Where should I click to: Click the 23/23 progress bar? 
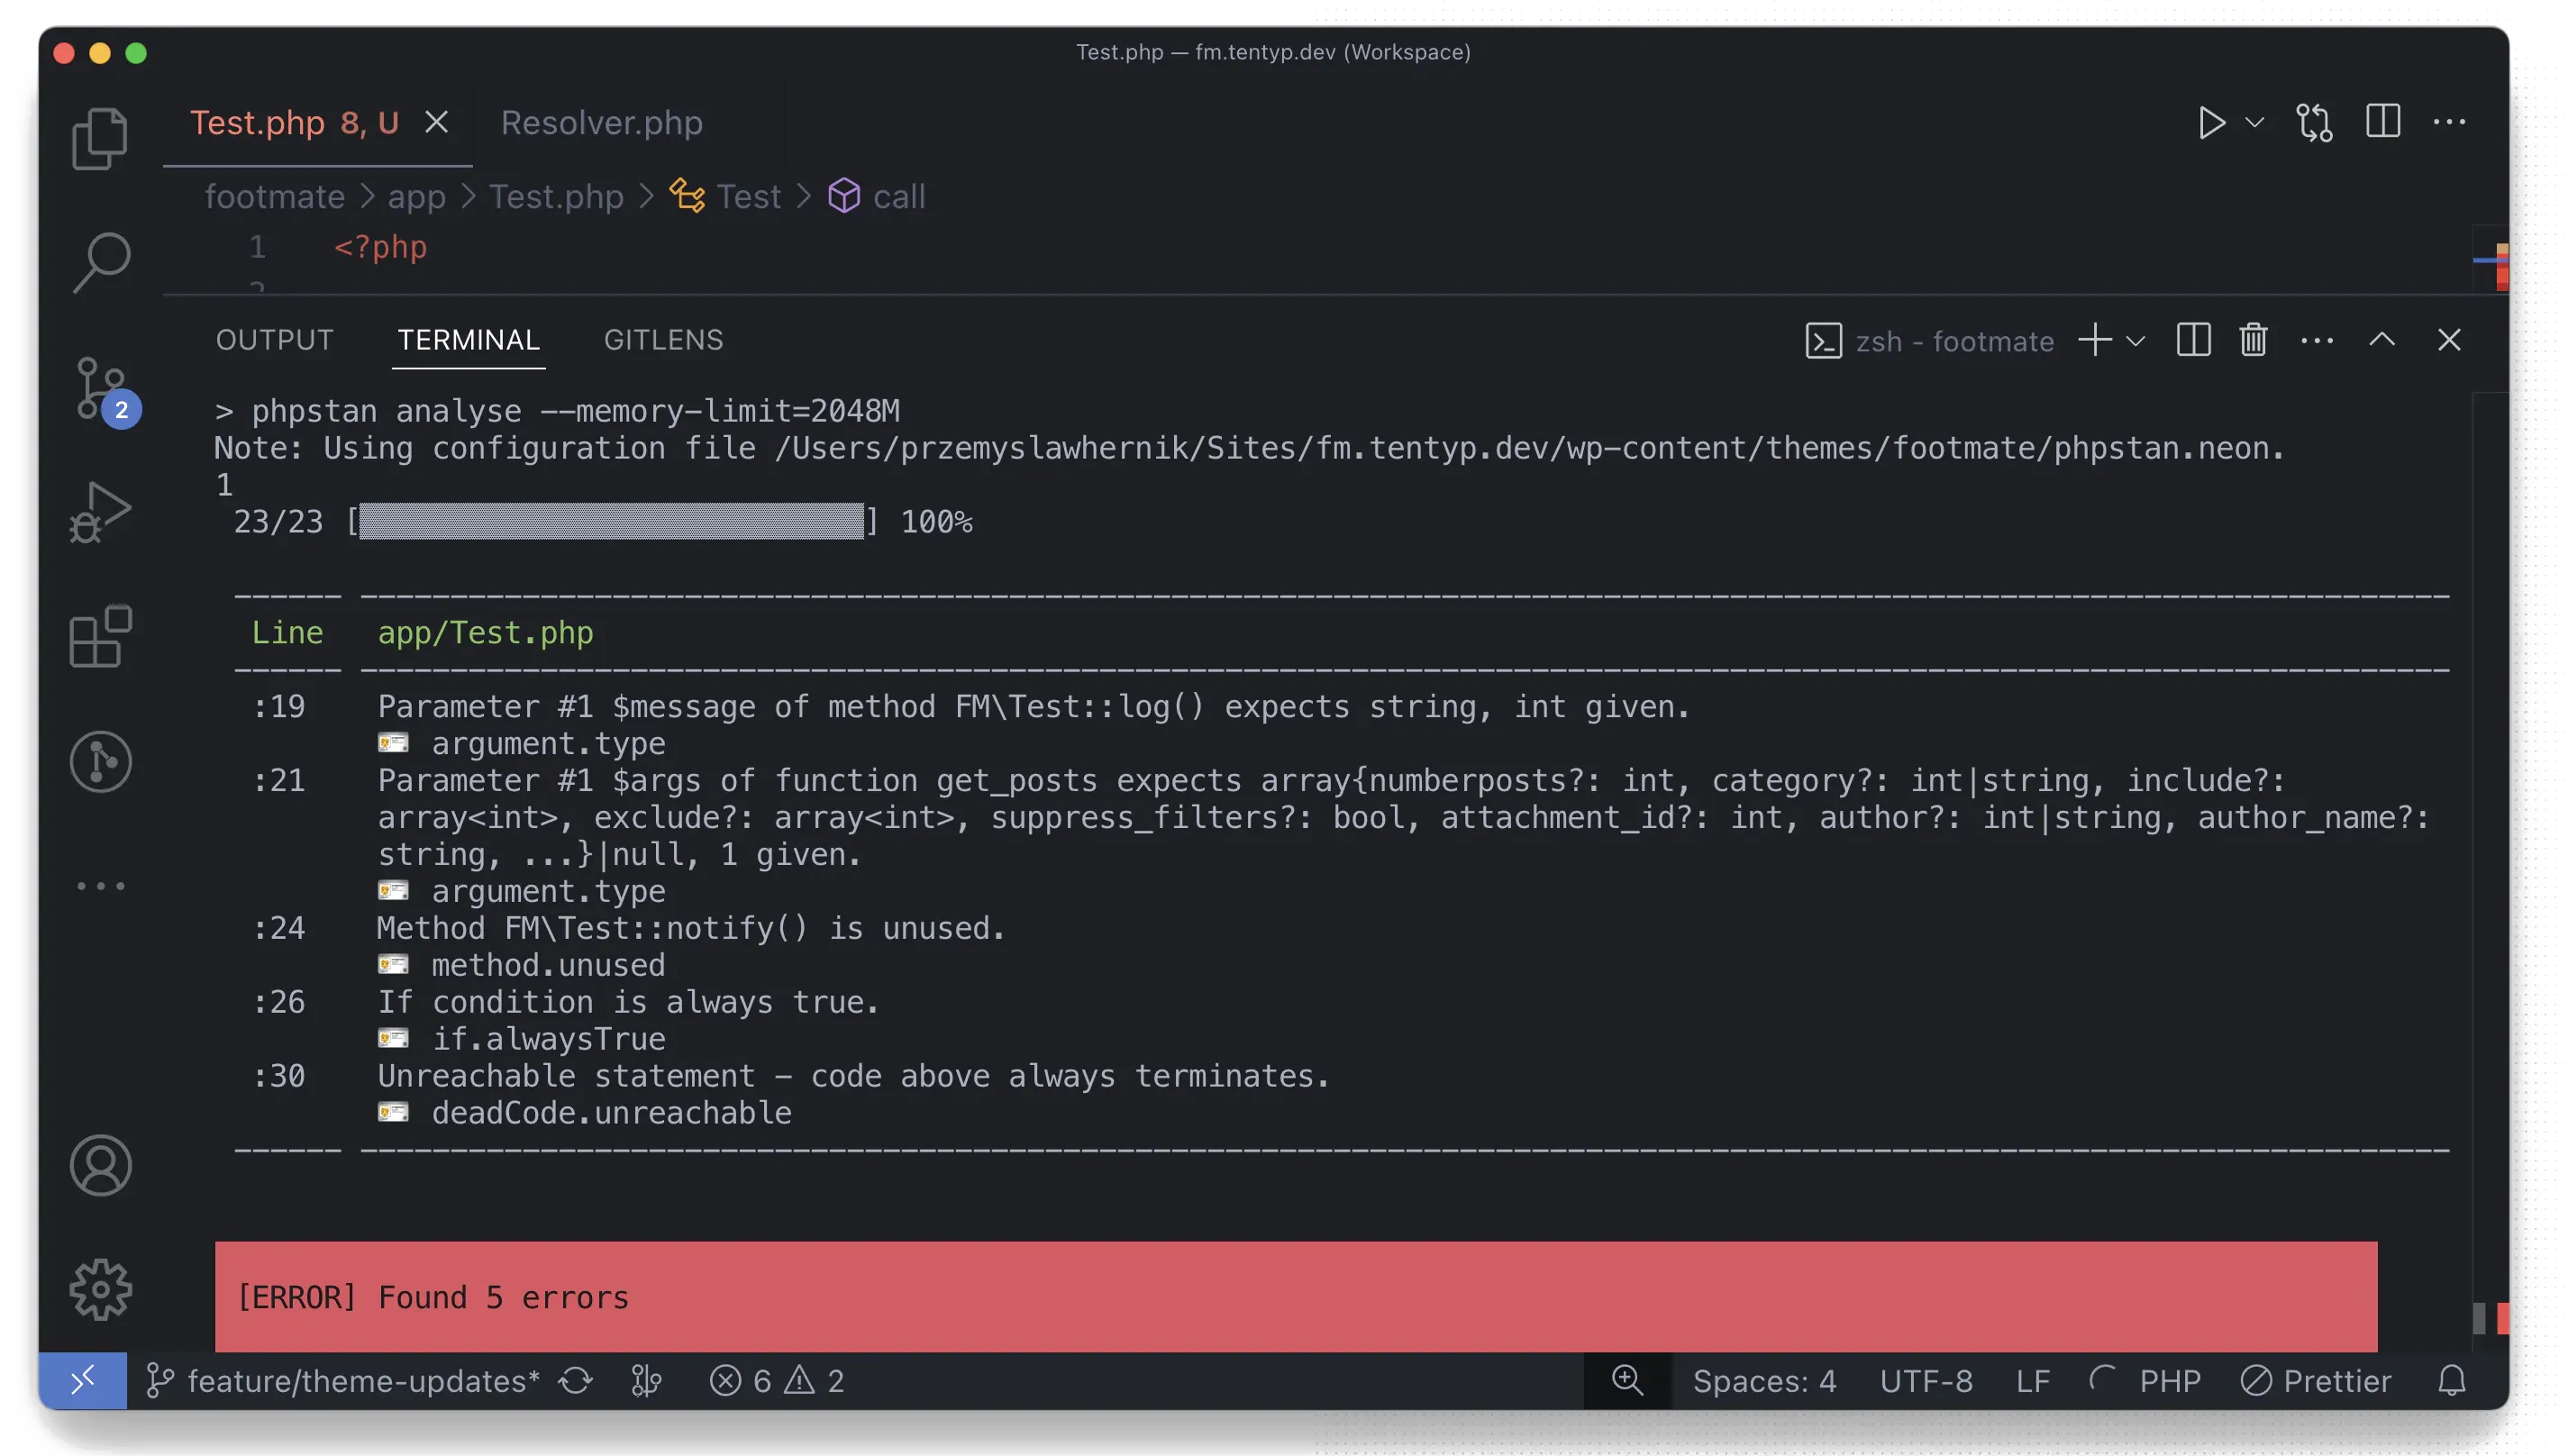click(612, 522)
